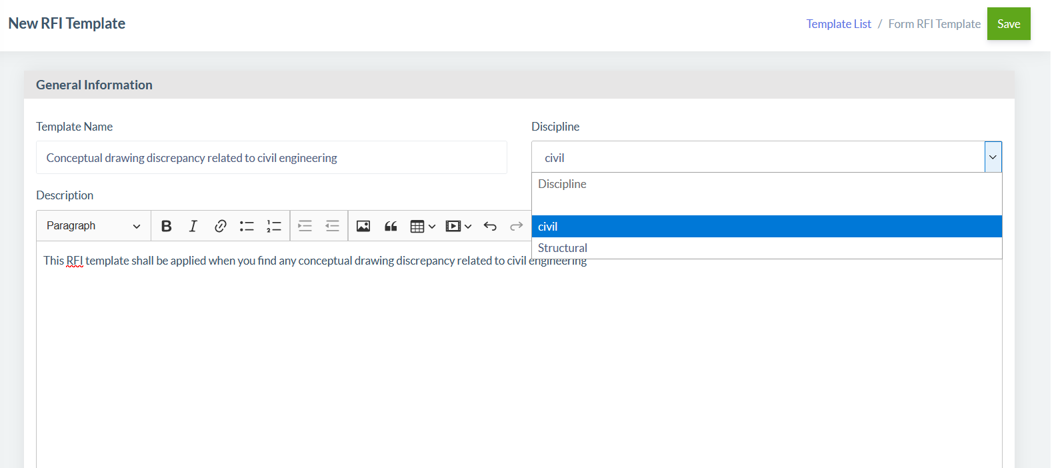Open the Paragraph heading style dropdown
The width and height of the screenshot is (1051, 468).
[93, 226]
